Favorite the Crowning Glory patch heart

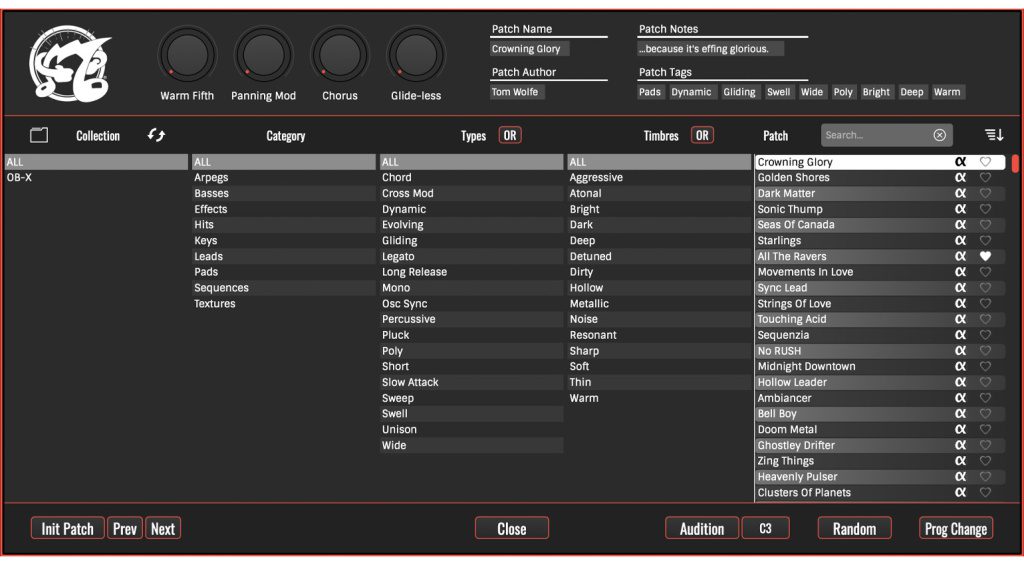click(985, 162)
